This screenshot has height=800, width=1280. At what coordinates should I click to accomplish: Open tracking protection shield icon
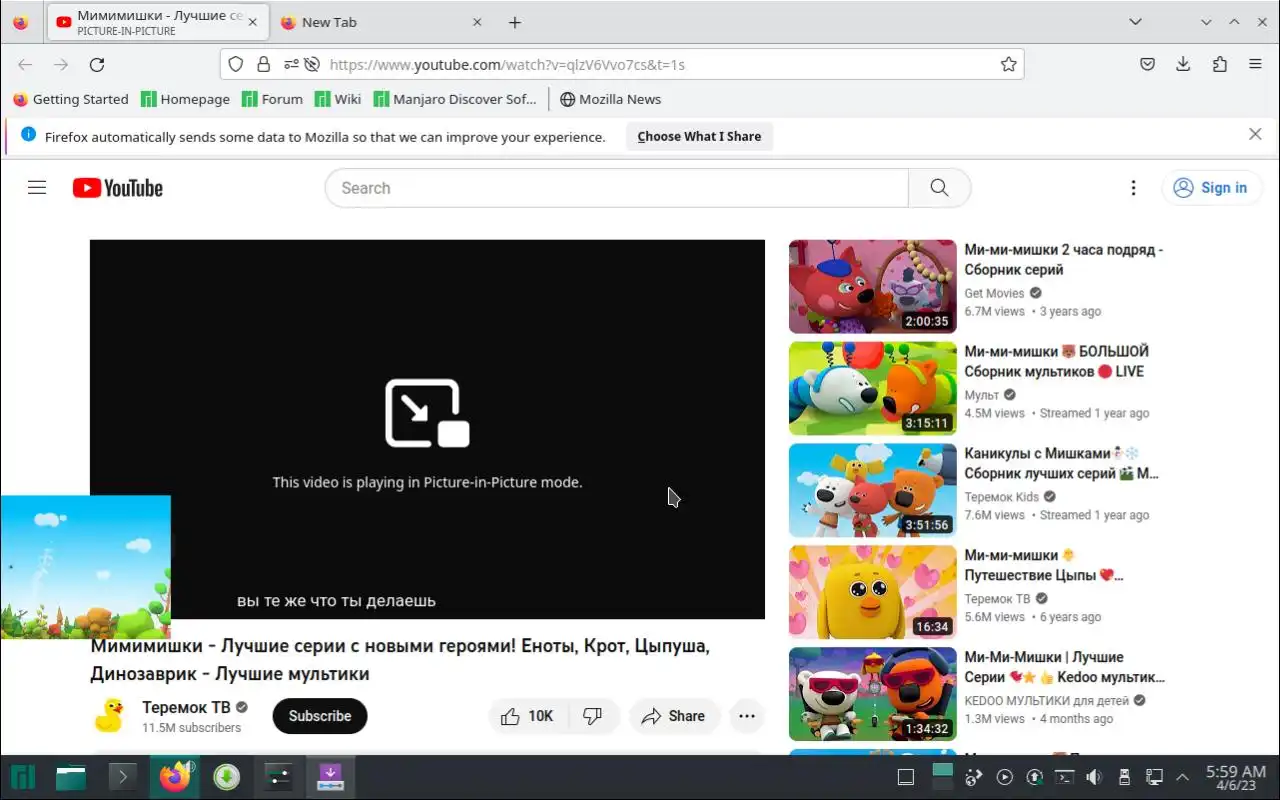(x=236, y=64)
